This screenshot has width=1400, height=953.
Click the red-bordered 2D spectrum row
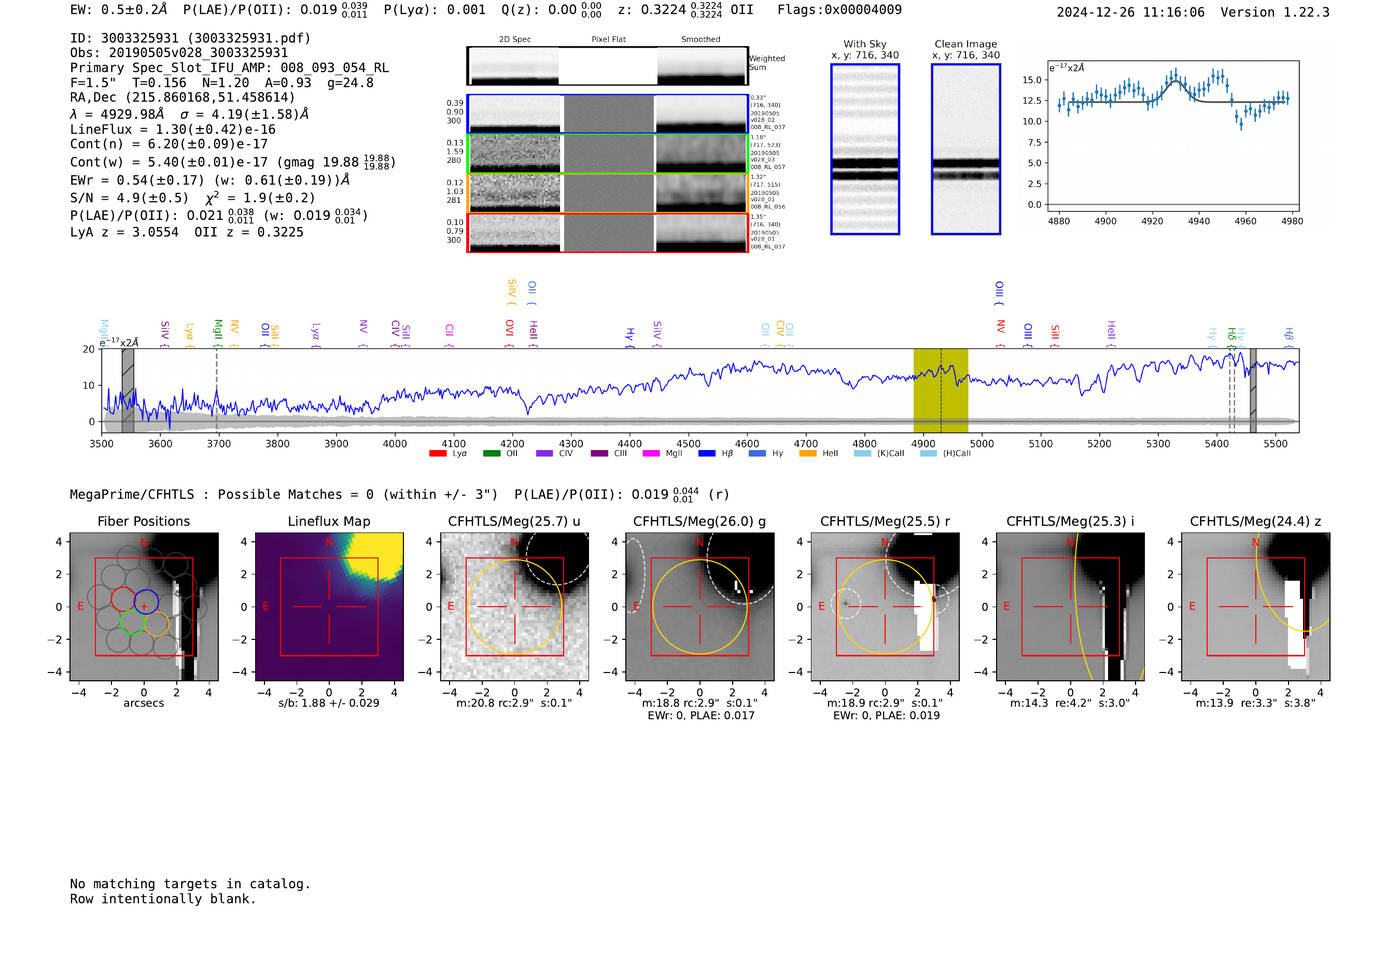pyautogui.click(x=608, y=232)
